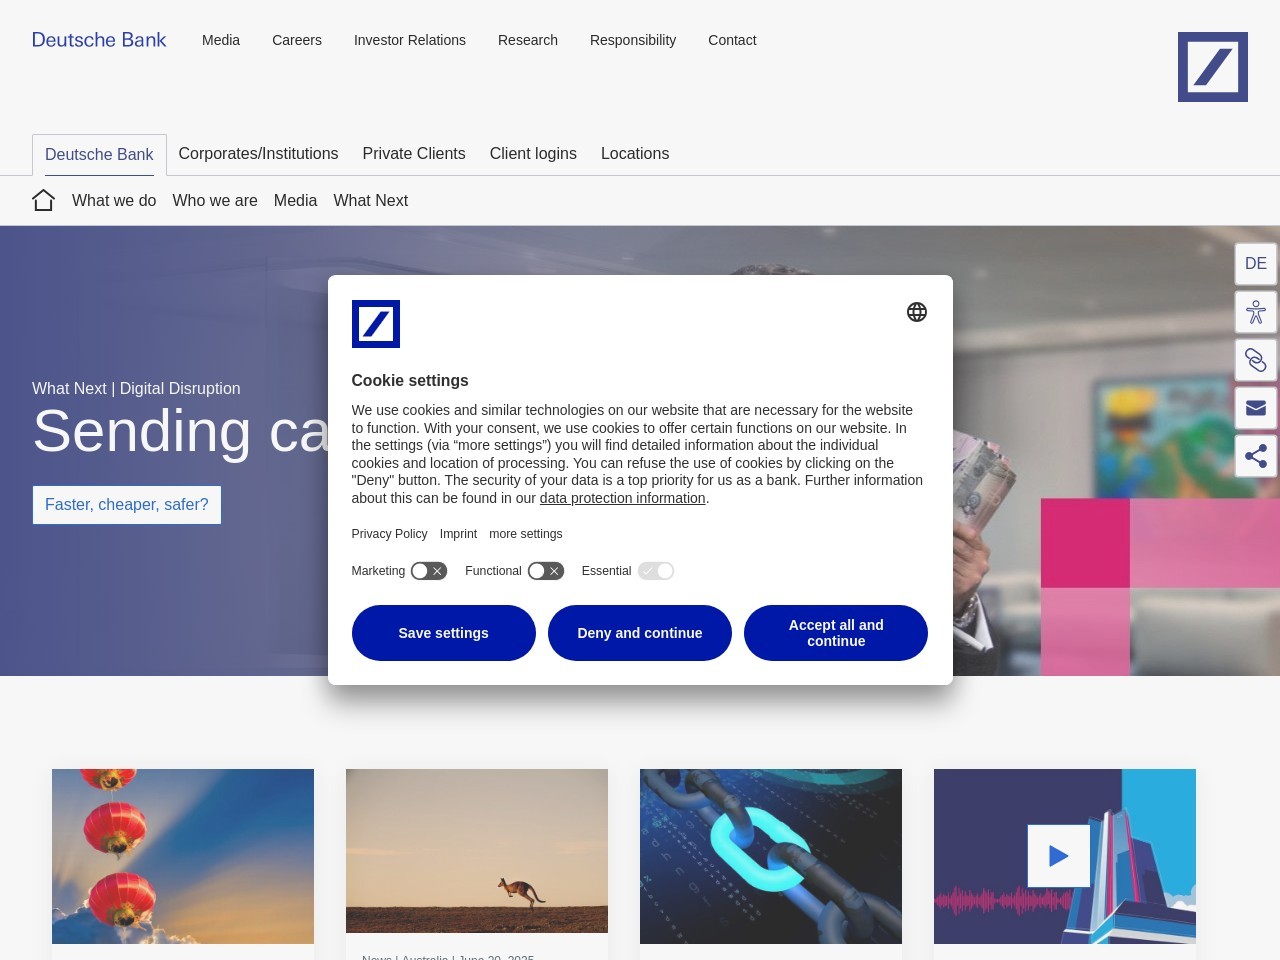Open the Investor Relations menu
The width and height of the screenshot is (1280, 960).
tap(409, 40)
